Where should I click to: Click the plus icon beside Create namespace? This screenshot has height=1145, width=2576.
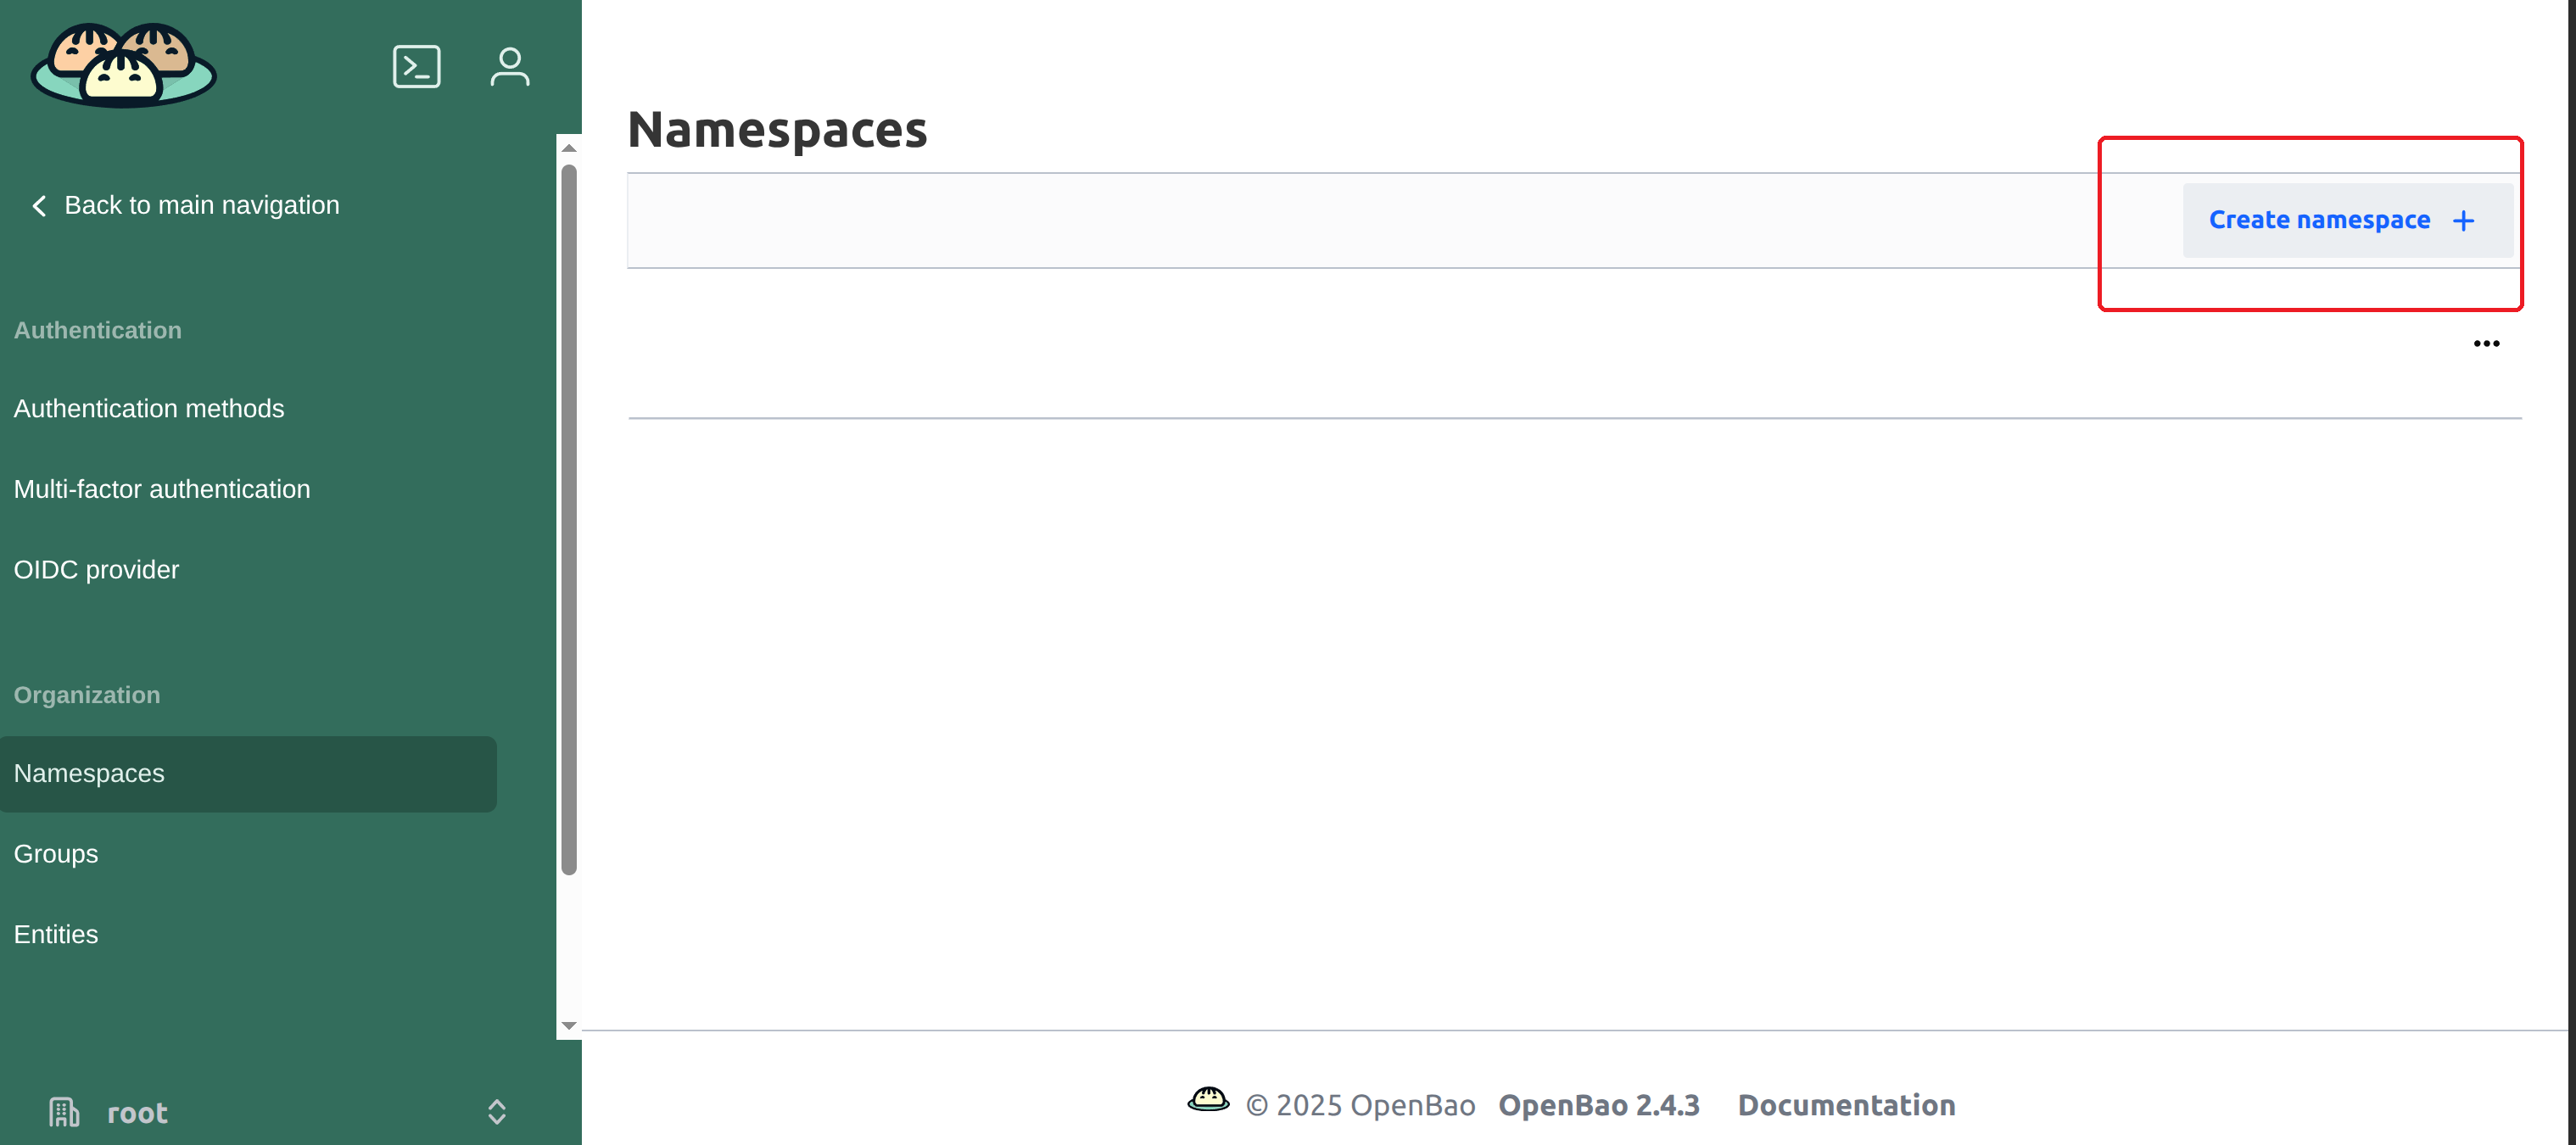(2463, 221)
